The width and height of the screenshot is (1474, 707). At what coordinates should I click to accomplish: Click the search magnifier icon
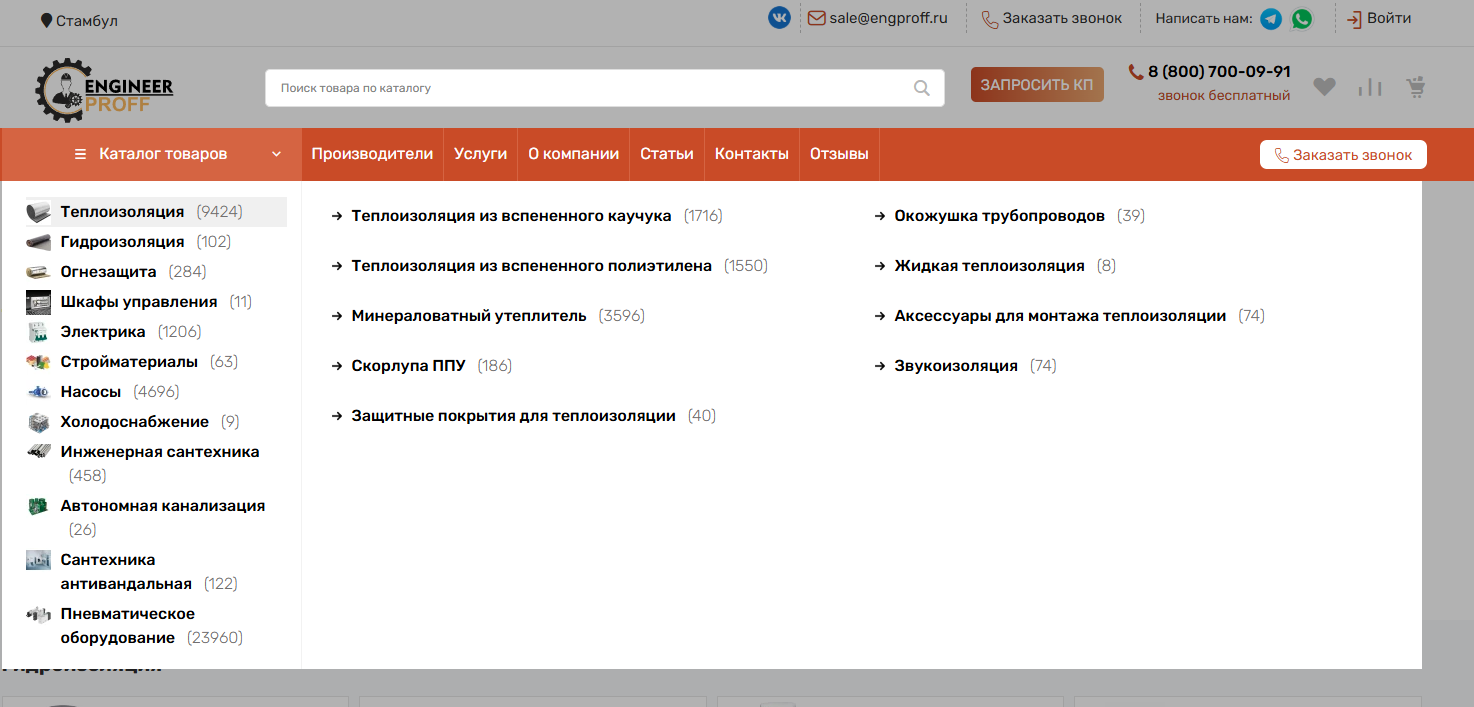pyautogui.click(x=922, y=88)
